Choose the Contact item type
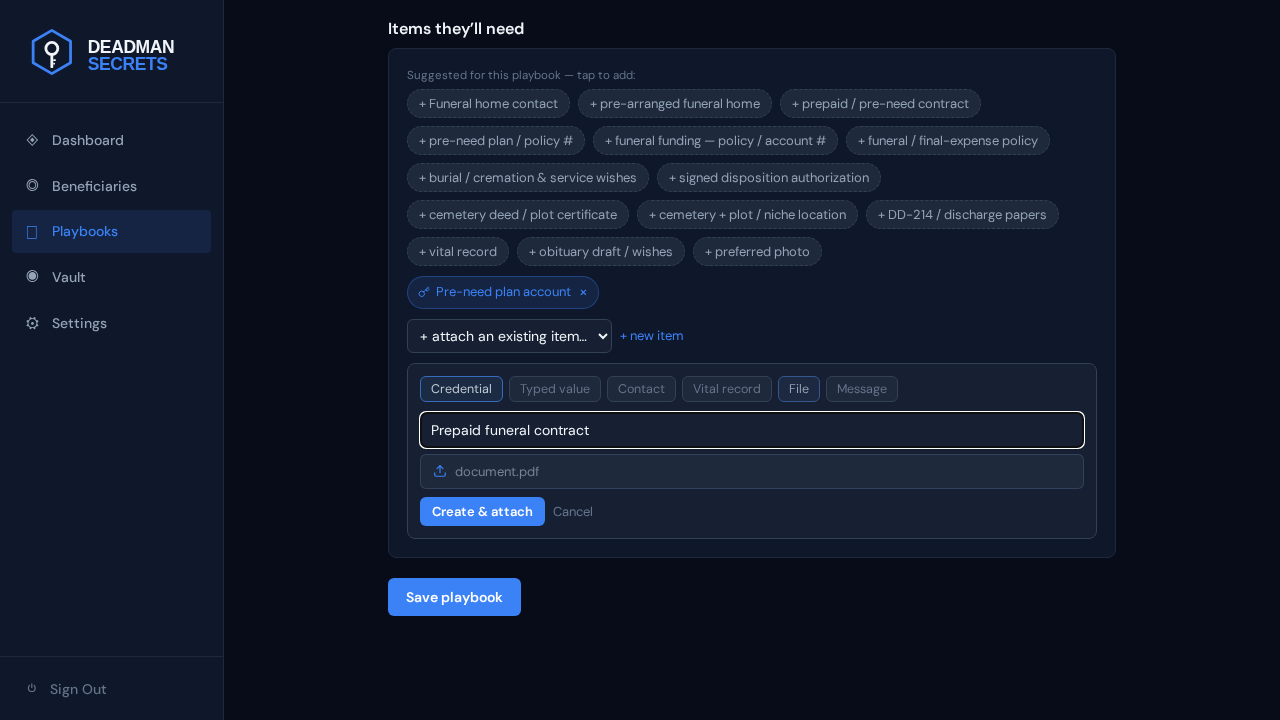The width and height of the screenshot is (1280, 720). 641,389
